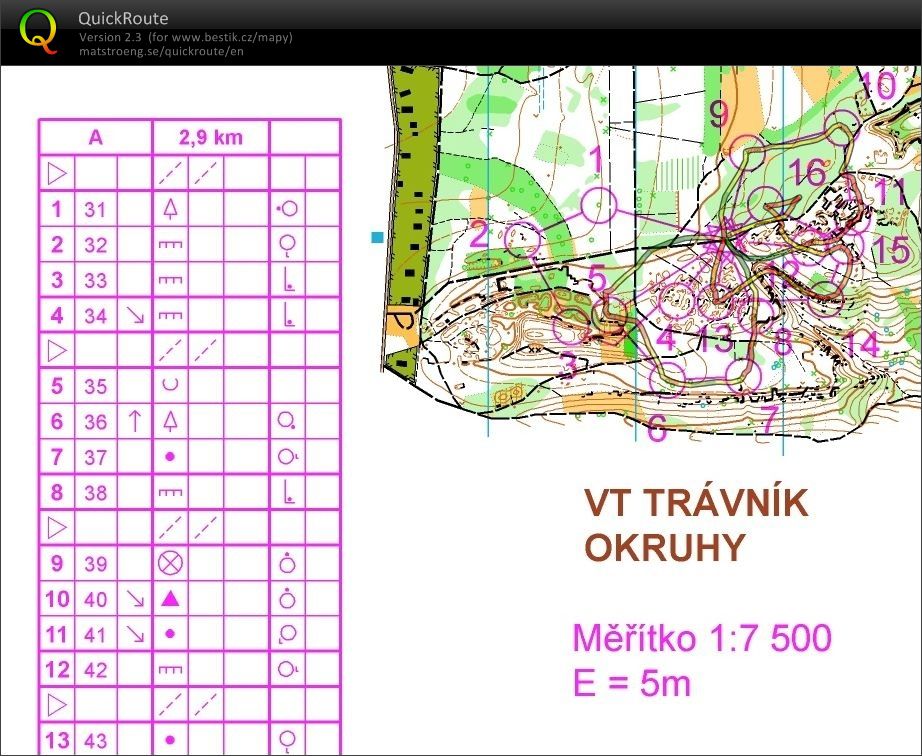Click the foot-of-cliff symbol in row 3
922x756 pixels.
pos(288,280)
